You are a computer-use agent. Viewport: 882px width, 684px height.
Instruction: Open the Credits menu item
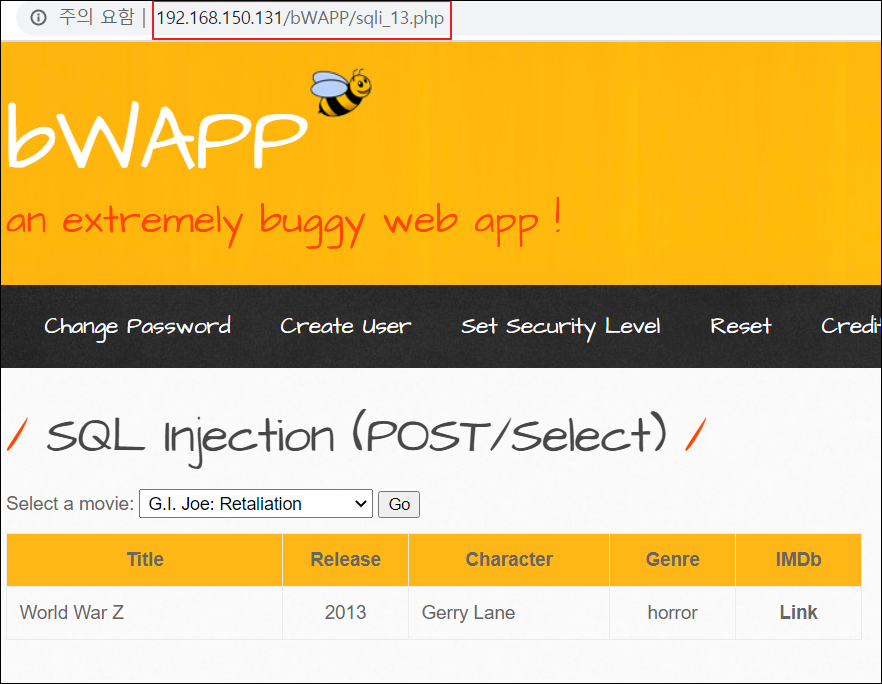point(850,326)
